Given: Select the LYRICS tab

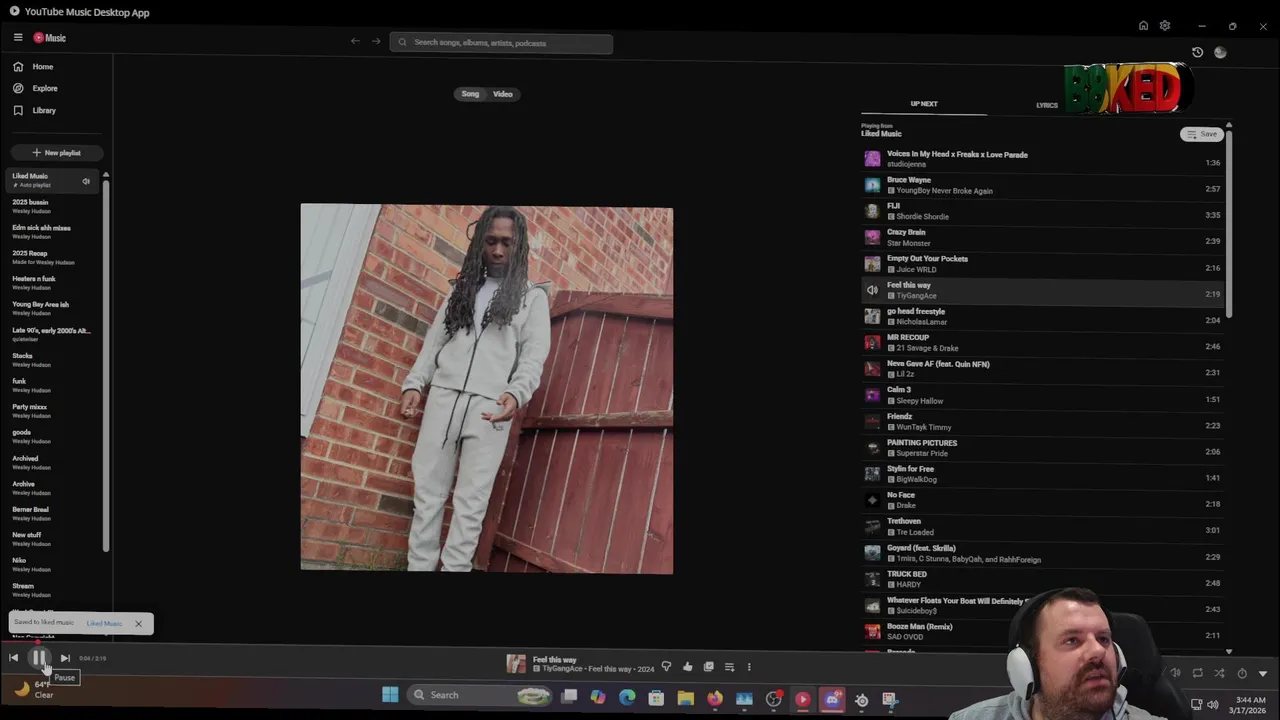Looking at the screenshot, I should [1047, 105].
